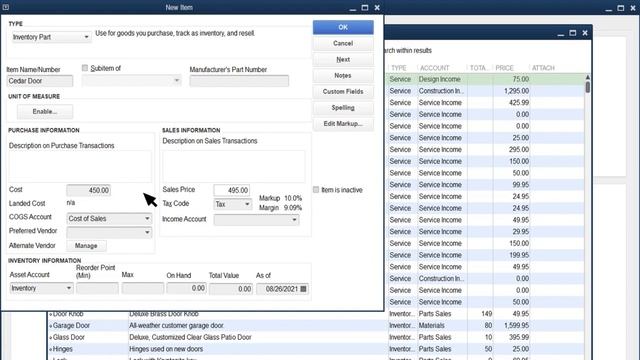Sort Item List by ACCOUNT column header
The image size is (640, 360).
point(435,68)
